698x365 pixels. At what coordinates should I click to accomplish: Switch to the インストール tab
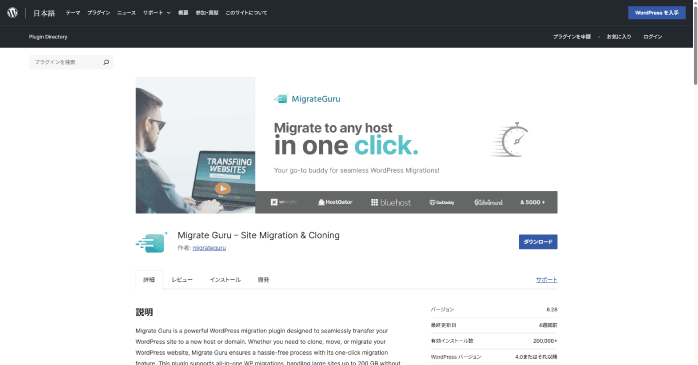(225, 280)
